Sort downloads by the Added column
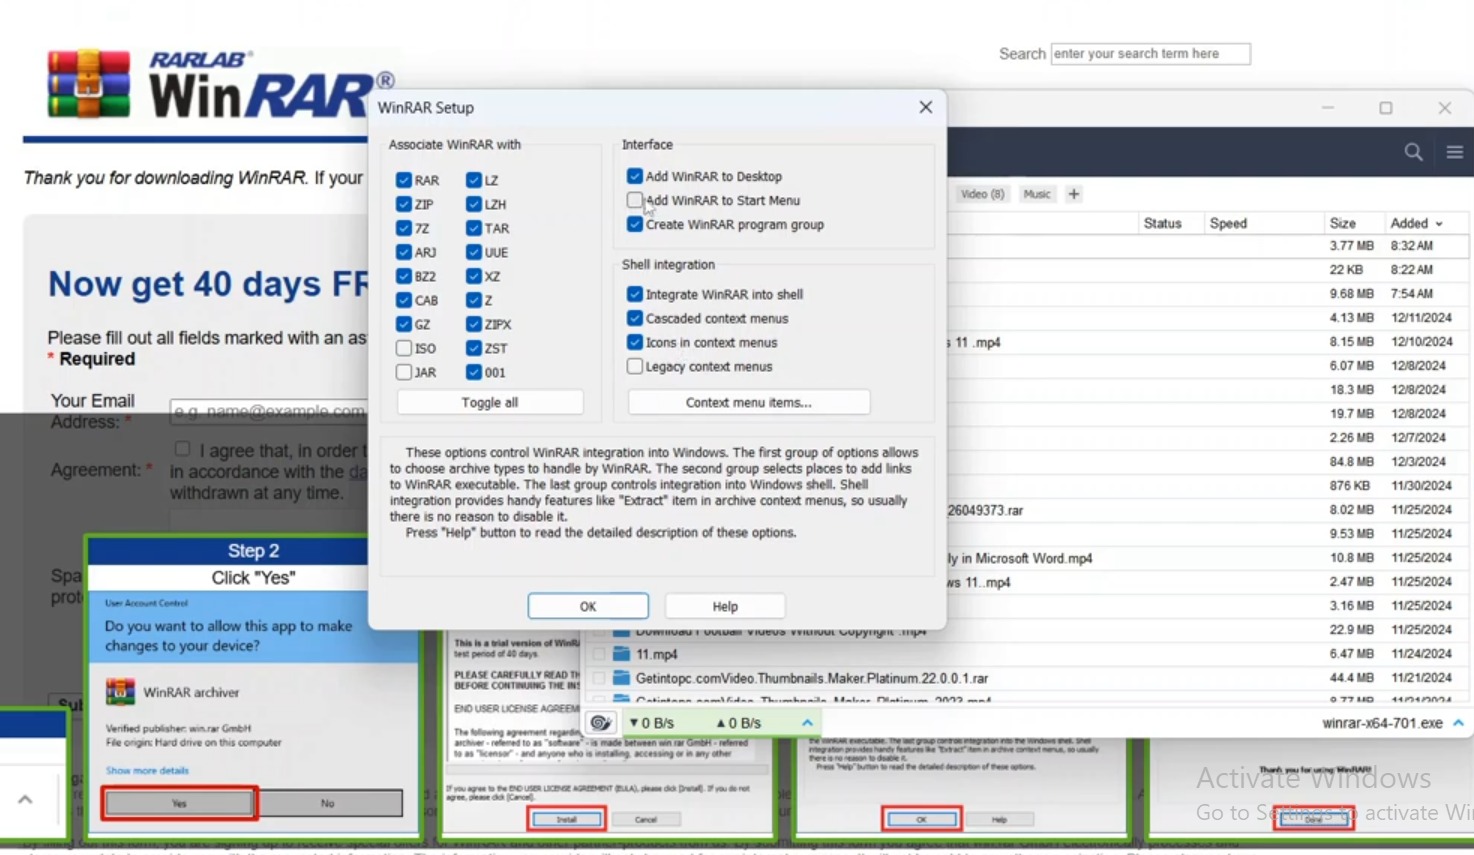1474x855 pixels. [x=1416, y=223]
